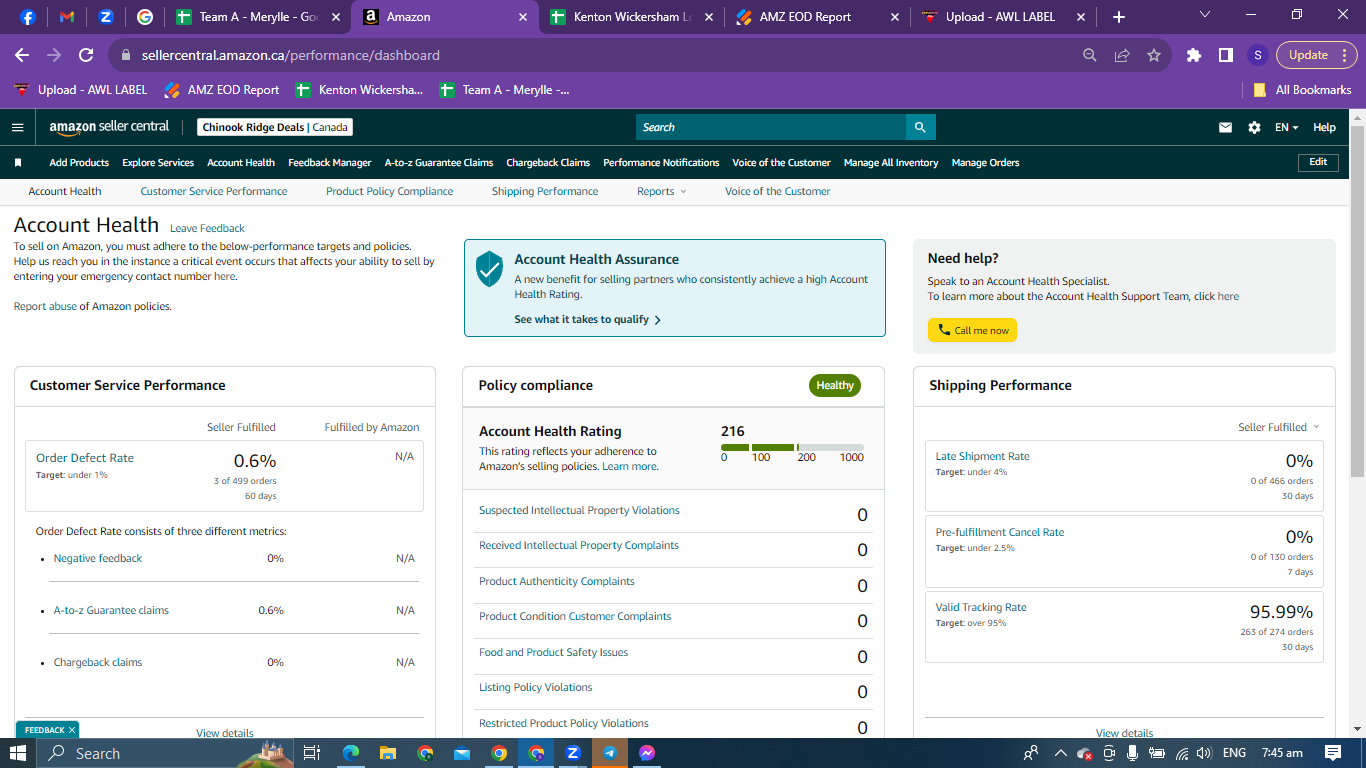
Task: Open the Chrome menu beside Update
Action: point(1345,55)
